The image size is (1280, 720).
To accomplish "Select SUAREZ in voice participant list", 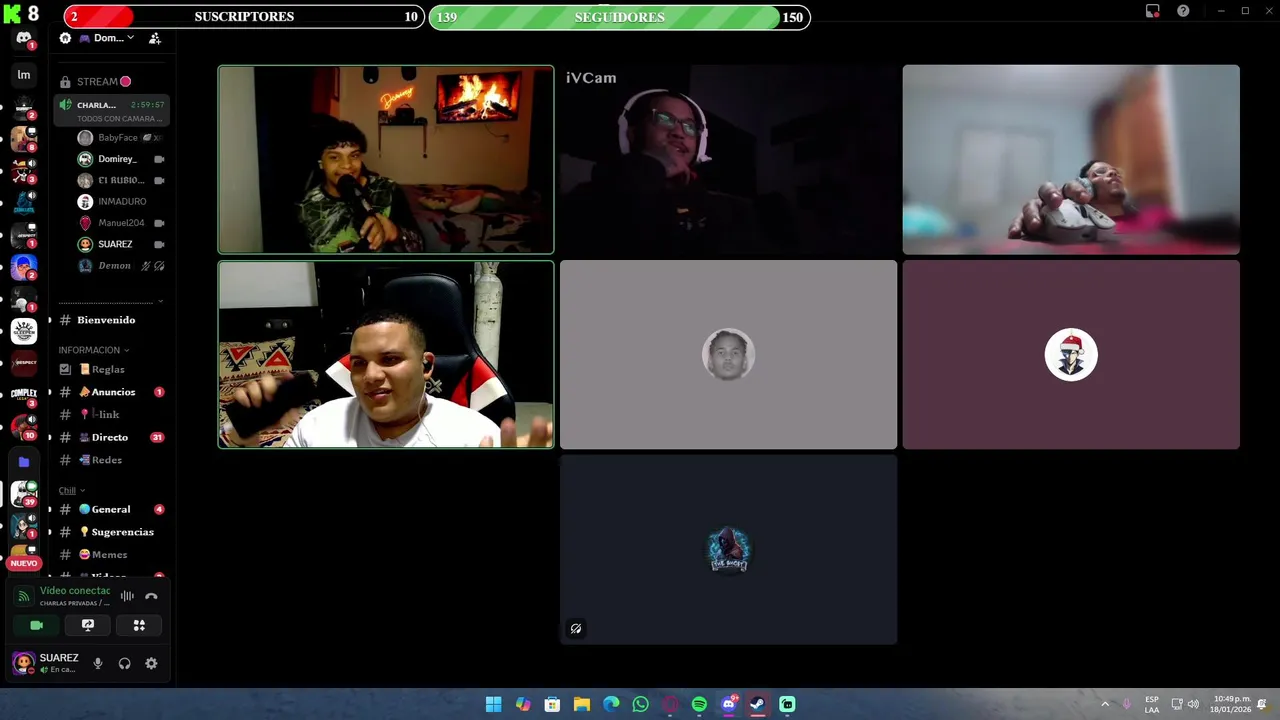I will click(121, 244).
